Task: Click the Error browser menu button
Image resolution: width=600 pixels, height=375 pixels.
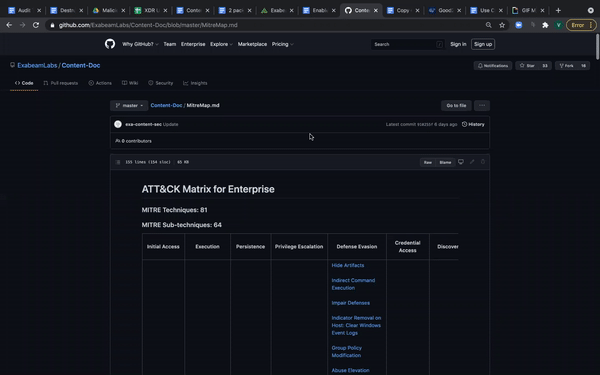Action: point(581,25)
